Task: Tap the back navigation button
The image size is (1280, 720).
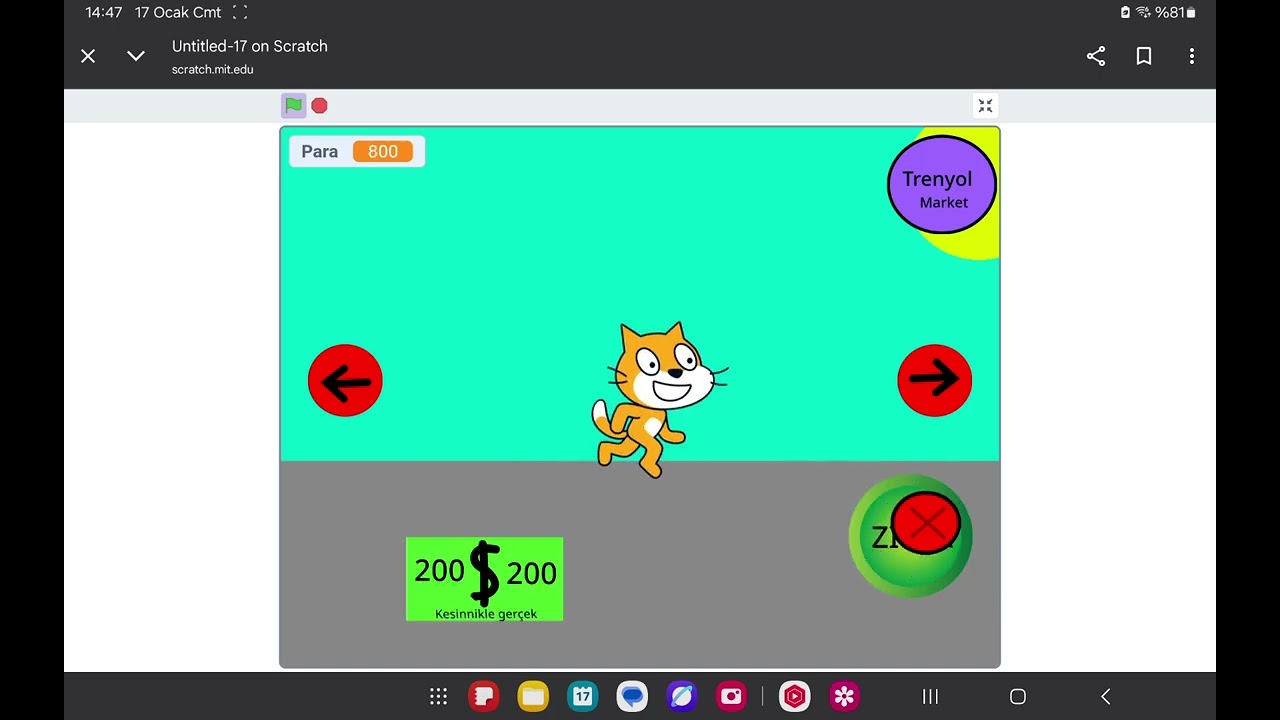Action: tap(1105, 696)
